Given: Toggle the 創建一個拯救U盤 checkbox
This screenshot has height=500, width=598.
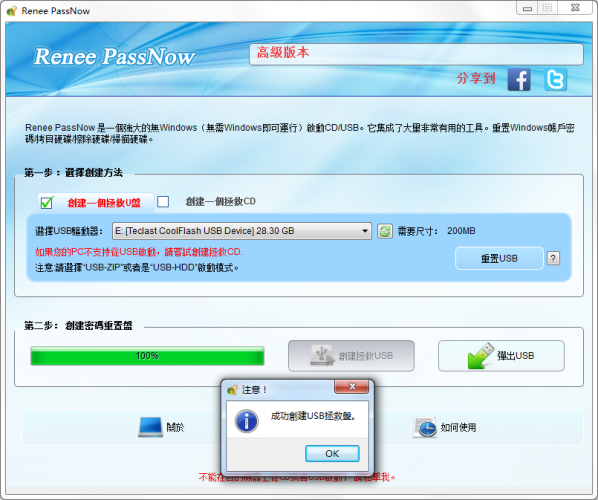Looking at the screenshot, I should [x=47, y=202].
